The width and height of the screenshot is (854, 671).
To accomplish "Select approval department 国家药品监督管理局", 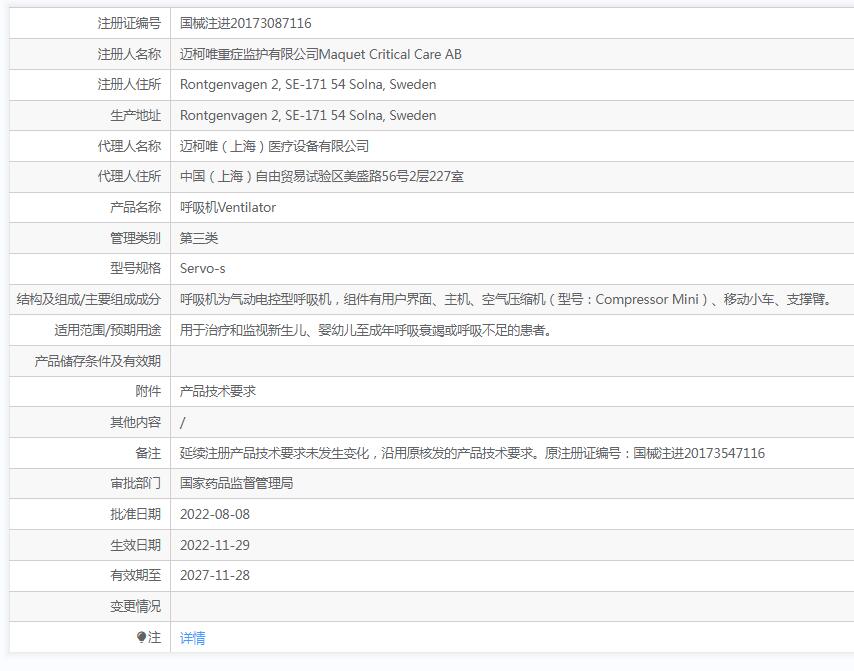I will pyautogui.click(x=236, y=483).
